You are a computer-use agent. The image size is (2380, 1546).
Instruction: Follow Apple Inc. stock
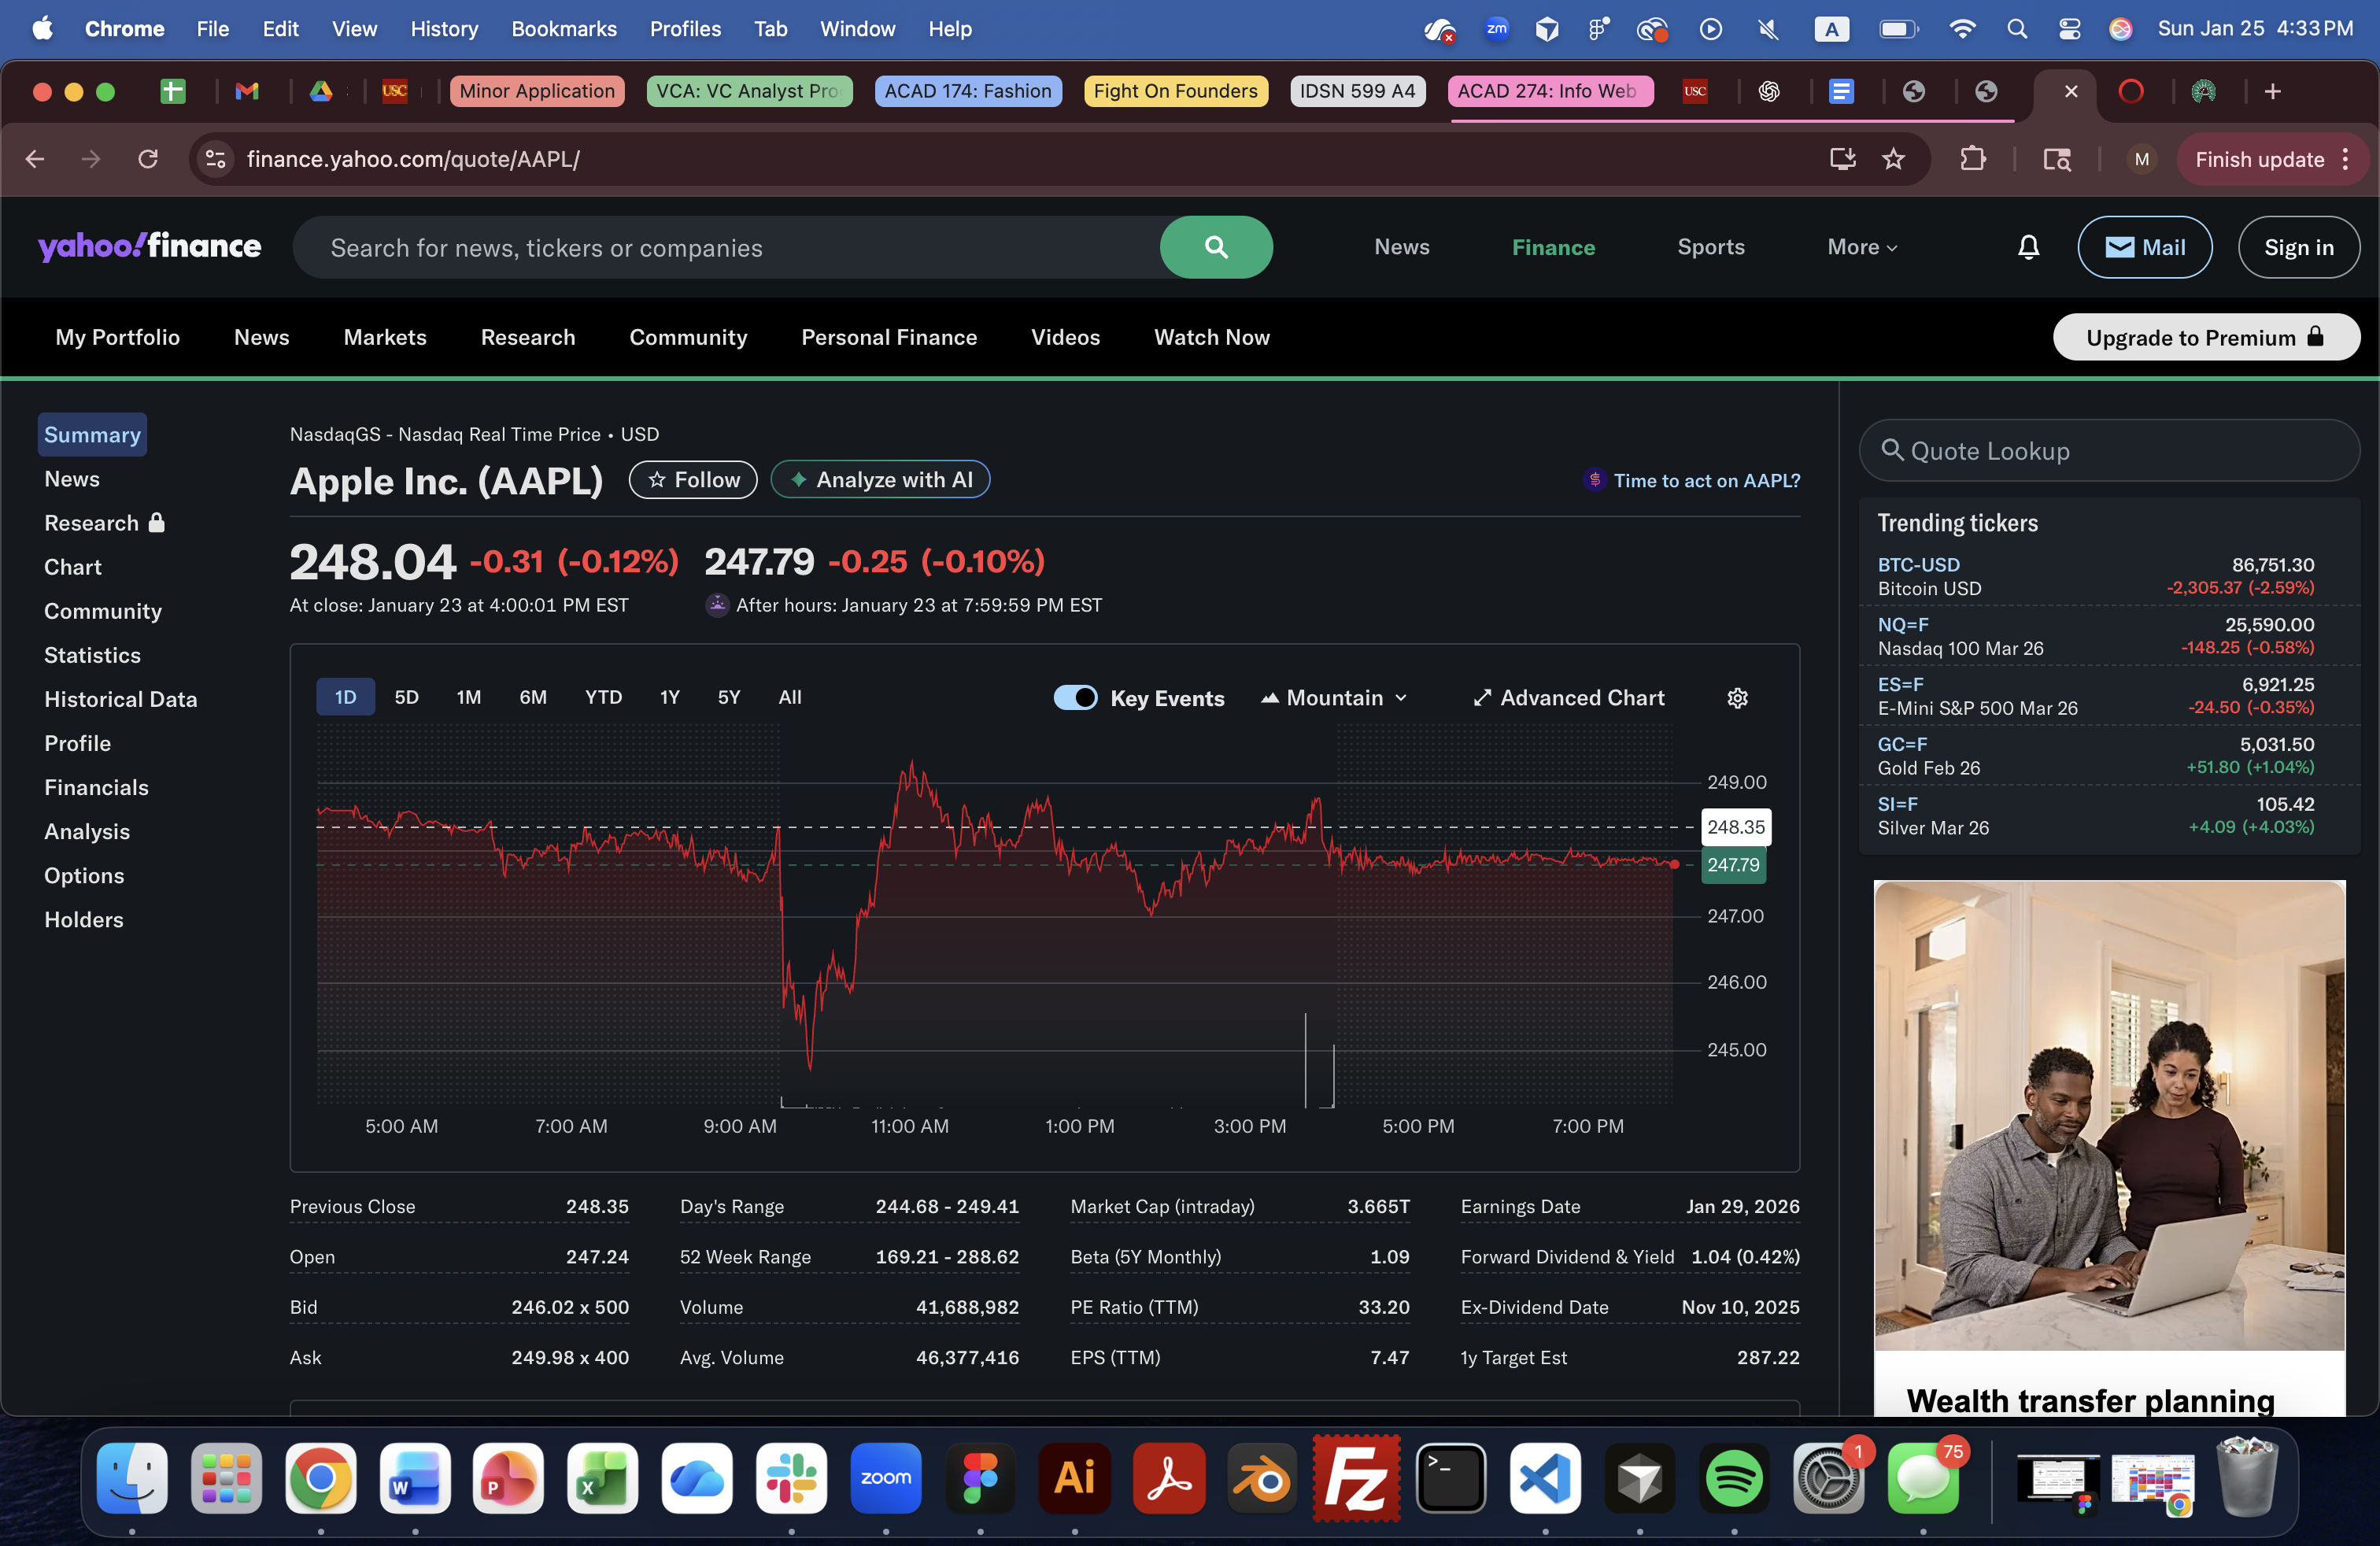pyautogui.click(x=692, y=480)
